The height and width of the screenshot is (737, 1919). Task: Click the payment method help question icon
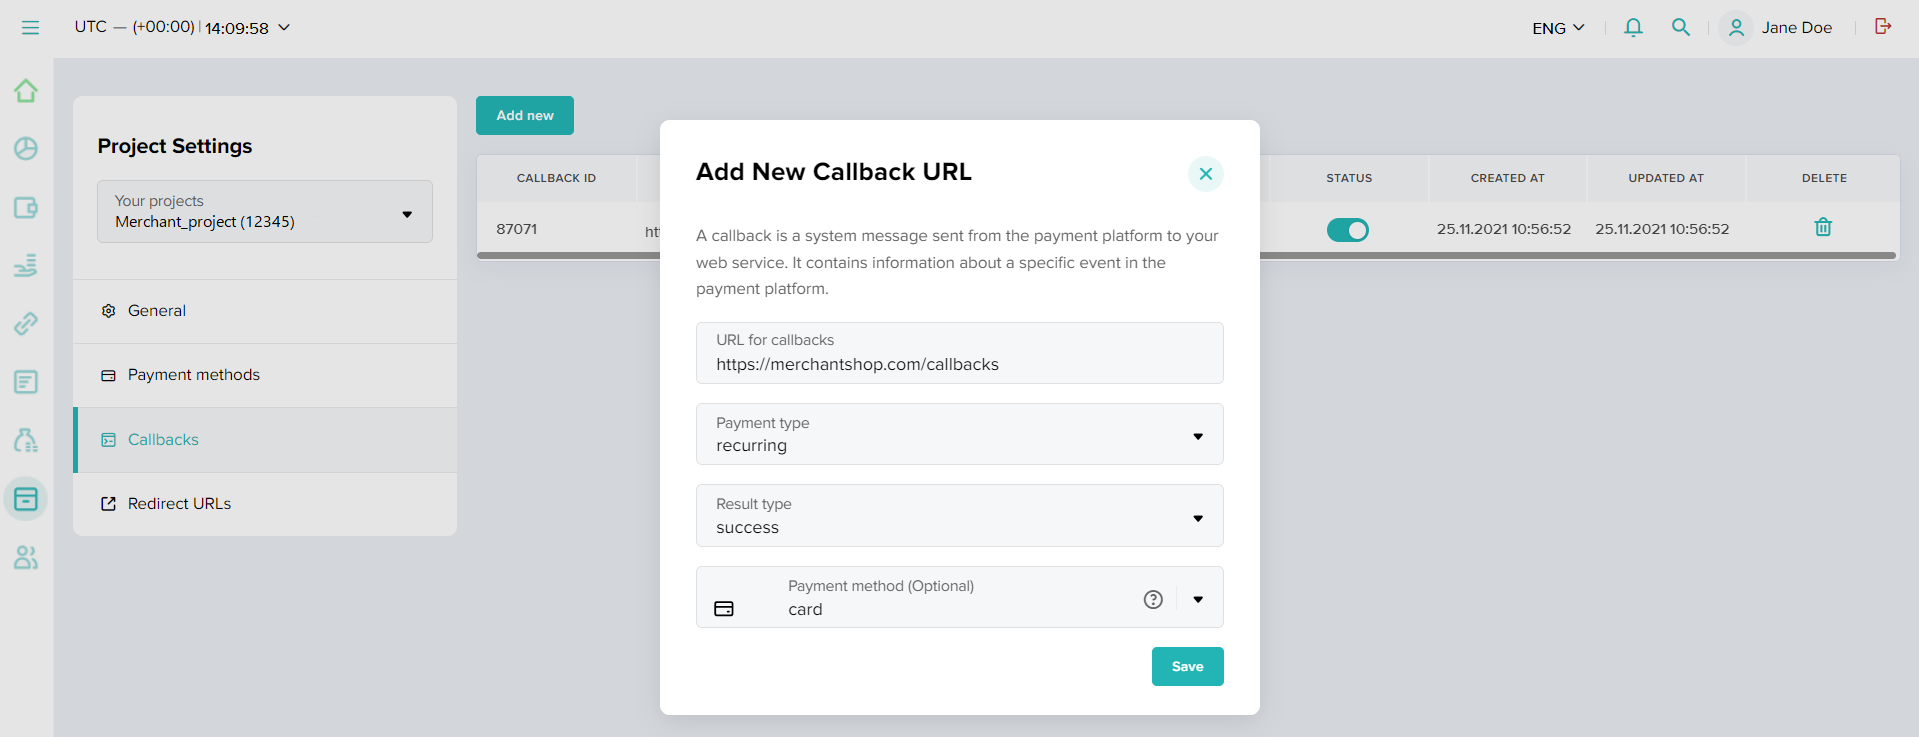[1153, 599]
